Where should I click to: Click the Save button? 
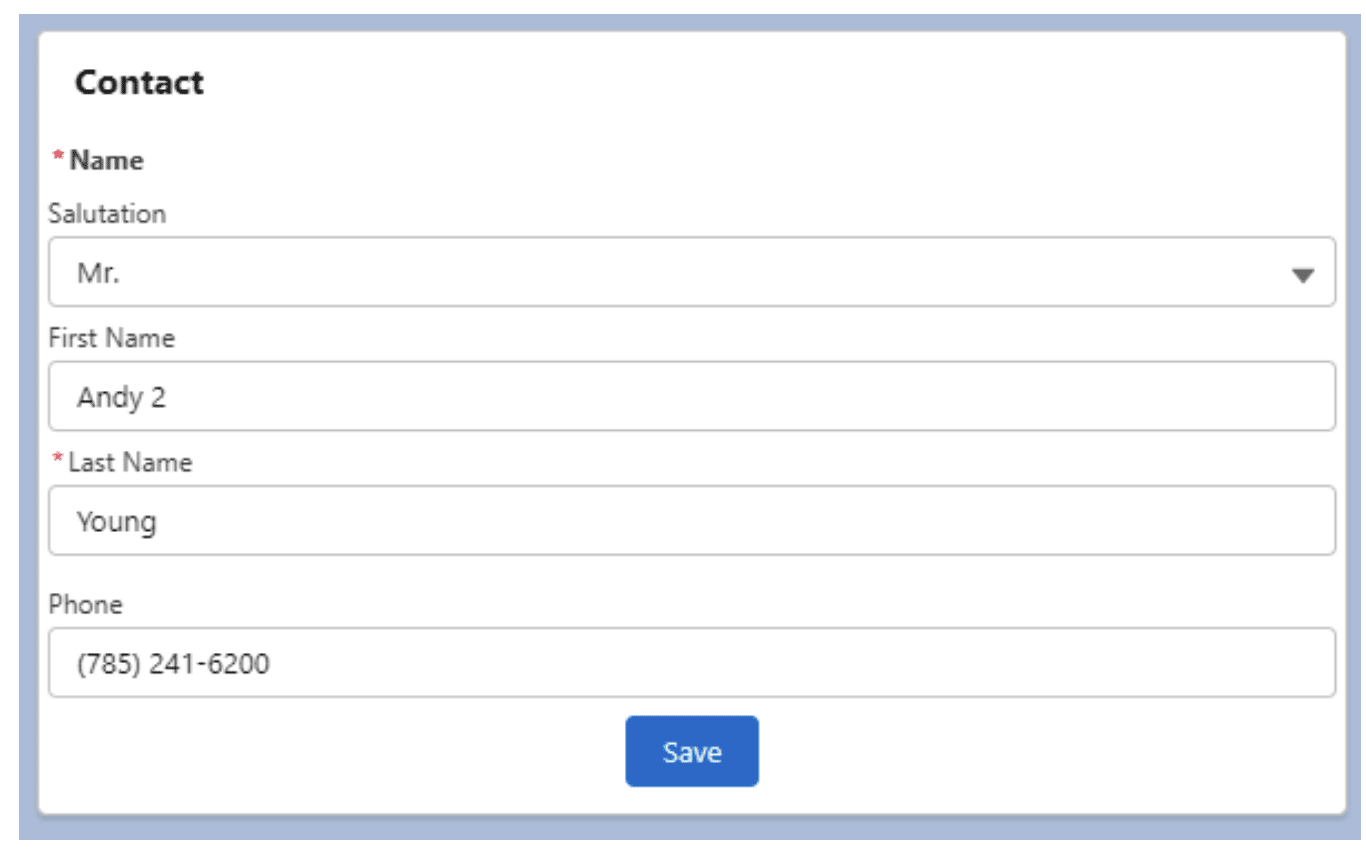(693, 752)
